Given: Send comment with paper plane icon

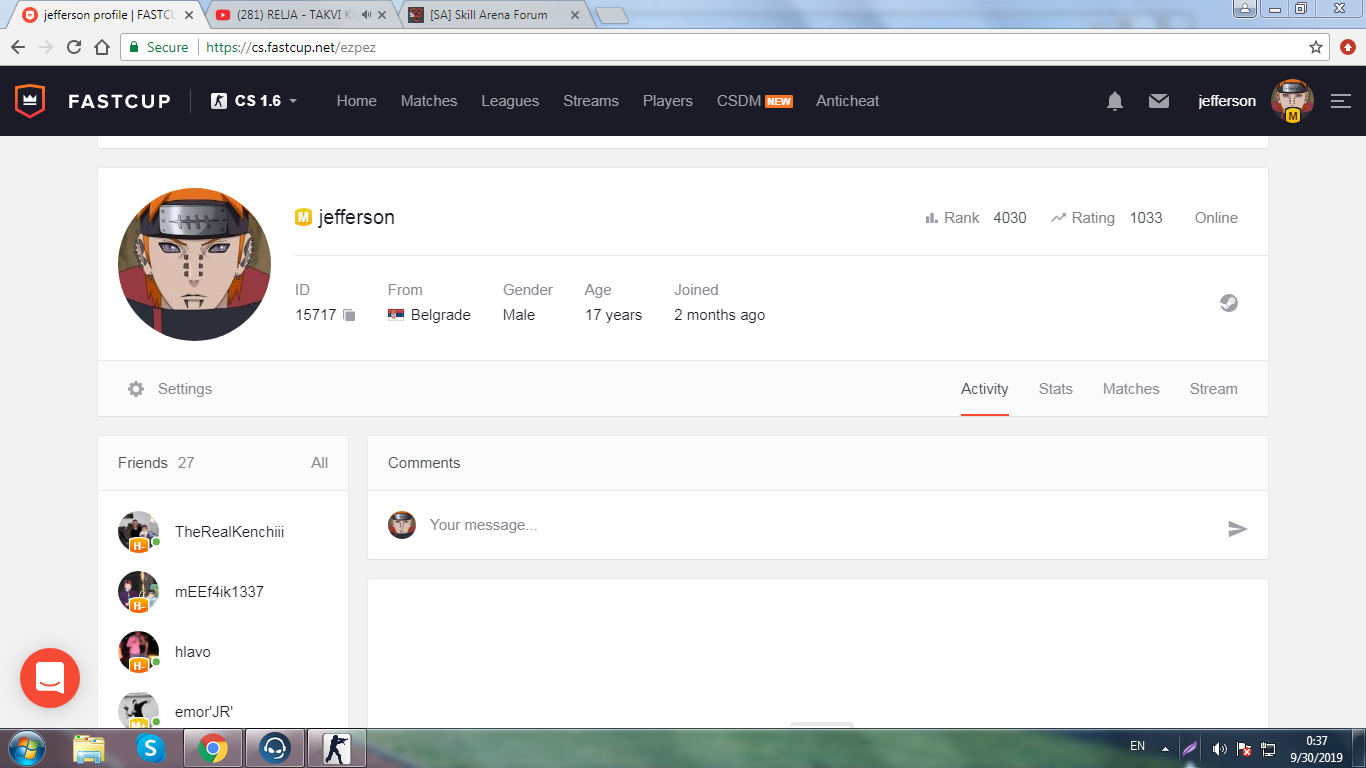Looking at the screenshot, I should coord(1237,529).
